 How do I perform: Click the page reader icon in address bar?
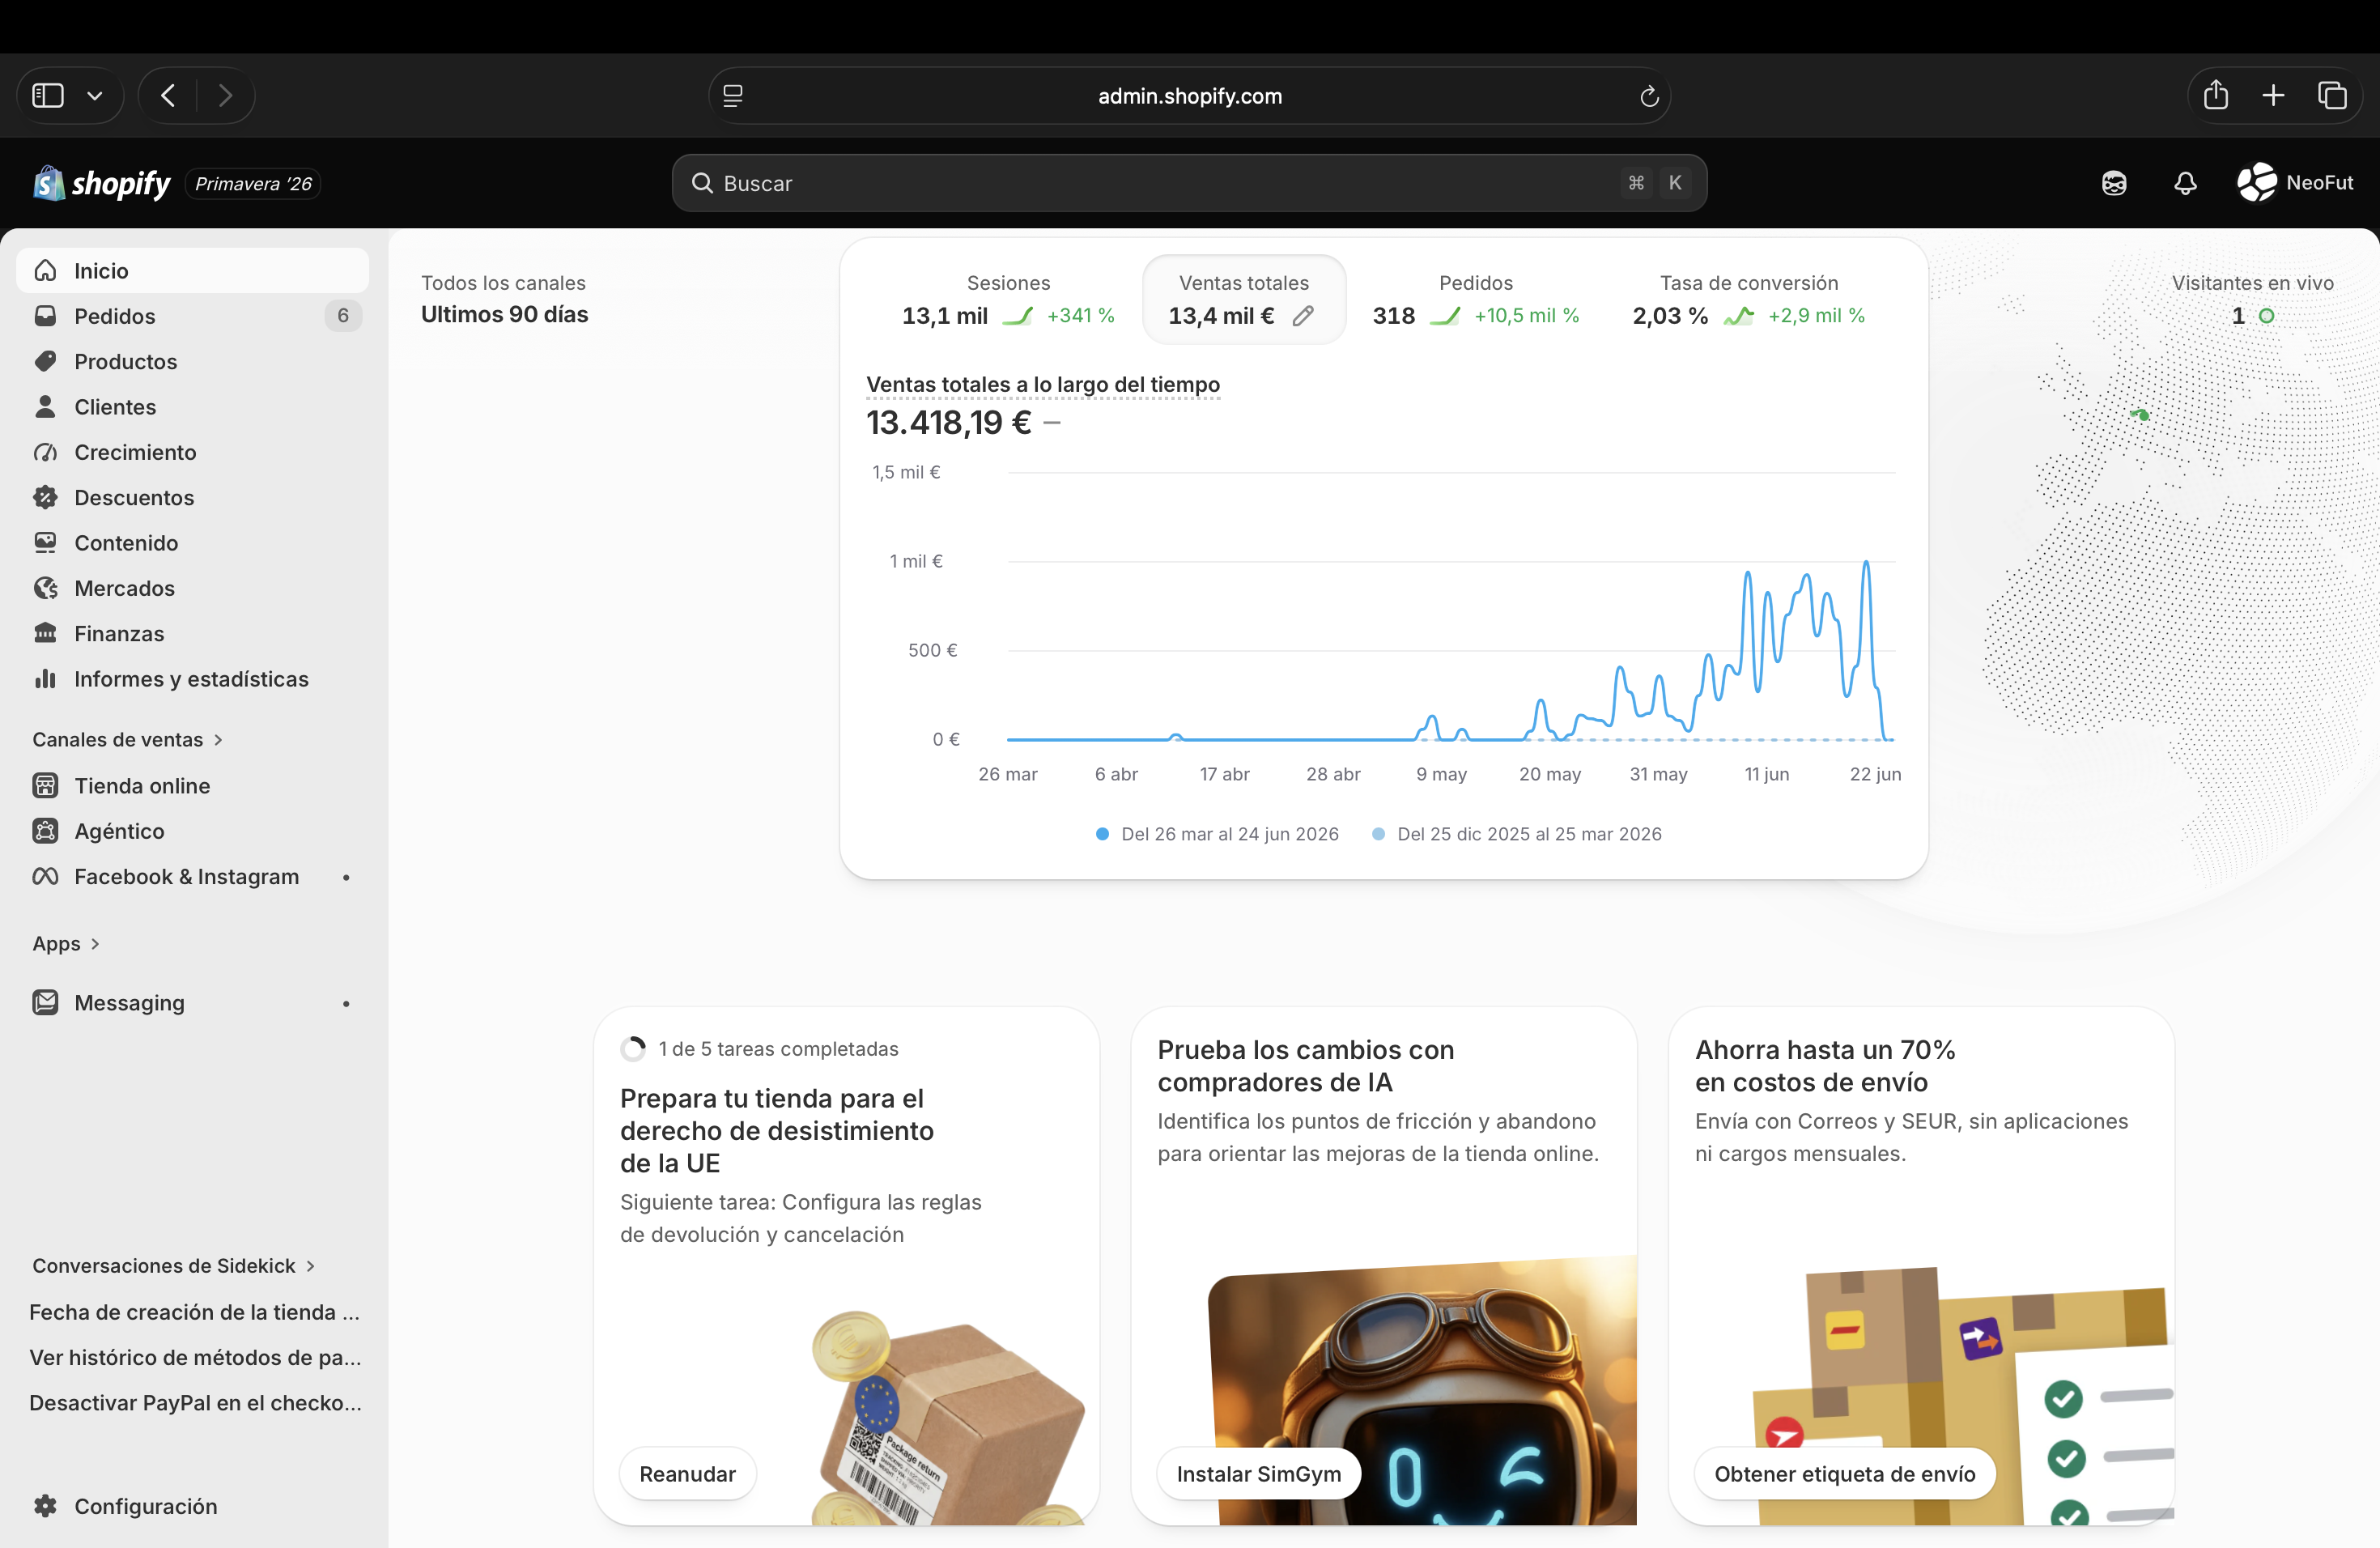[733, 96]
